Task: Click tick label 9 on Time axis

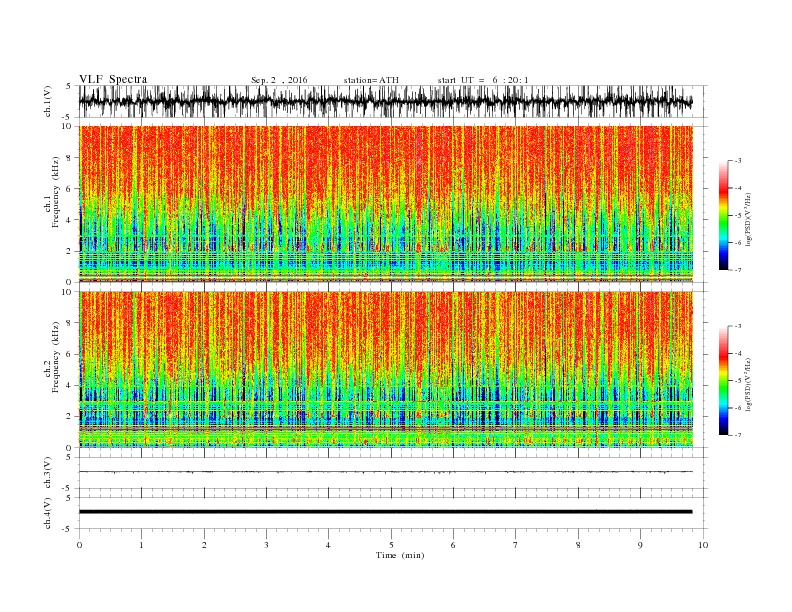Action: click(641, 545)
